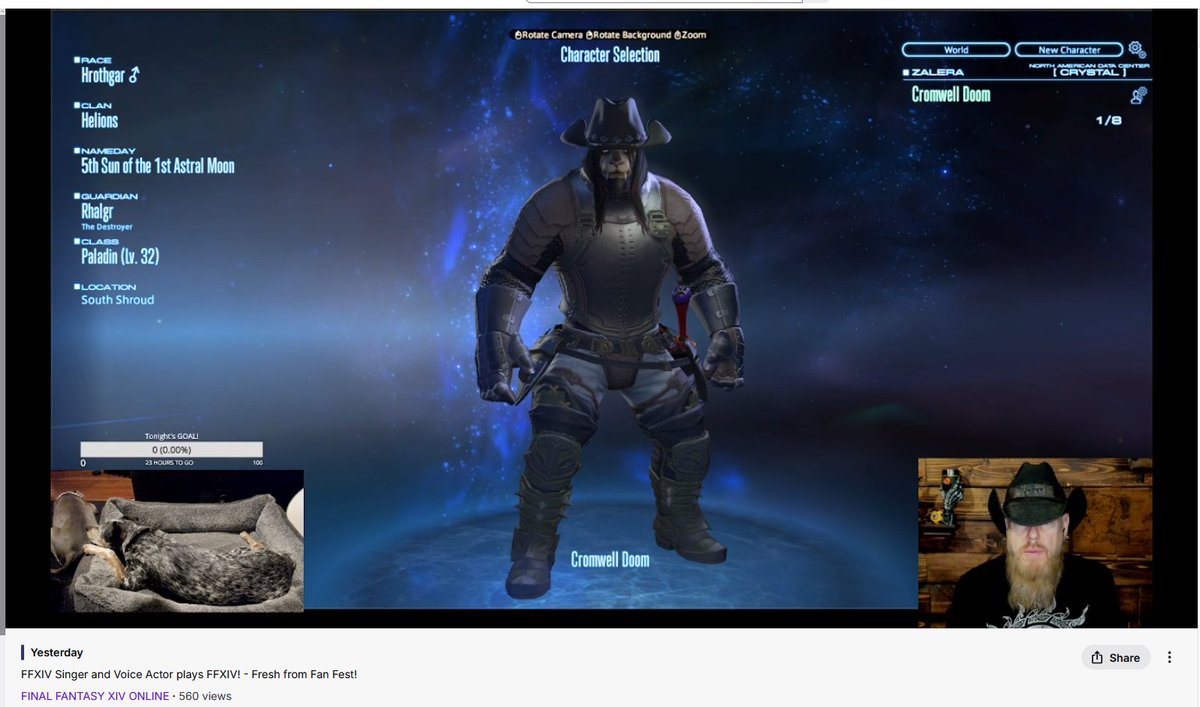
Task: Click the Yesterday date label
Action: (57, 652)
